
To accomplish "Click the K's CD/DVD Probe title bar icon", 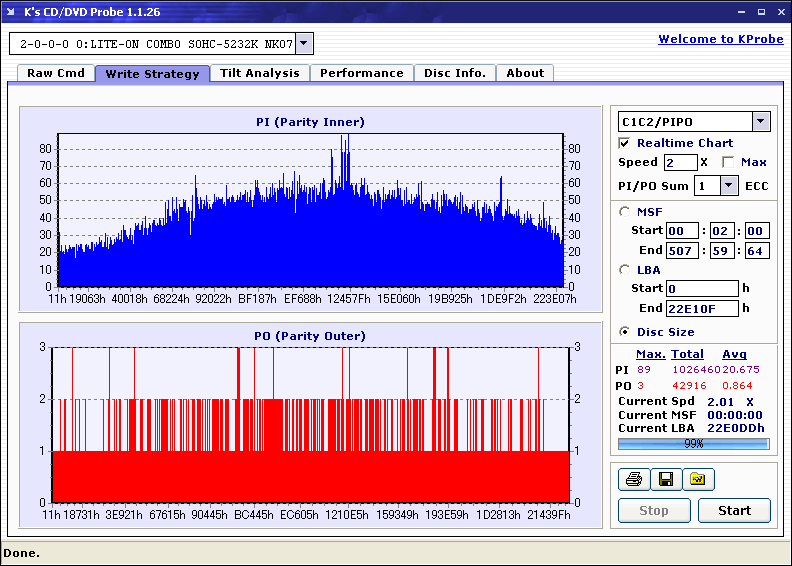I will coord(12,12).
